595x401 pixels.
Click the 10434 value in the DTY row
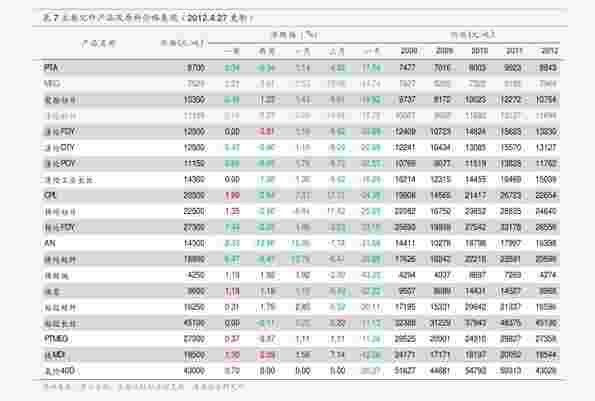tap(440, 148)
